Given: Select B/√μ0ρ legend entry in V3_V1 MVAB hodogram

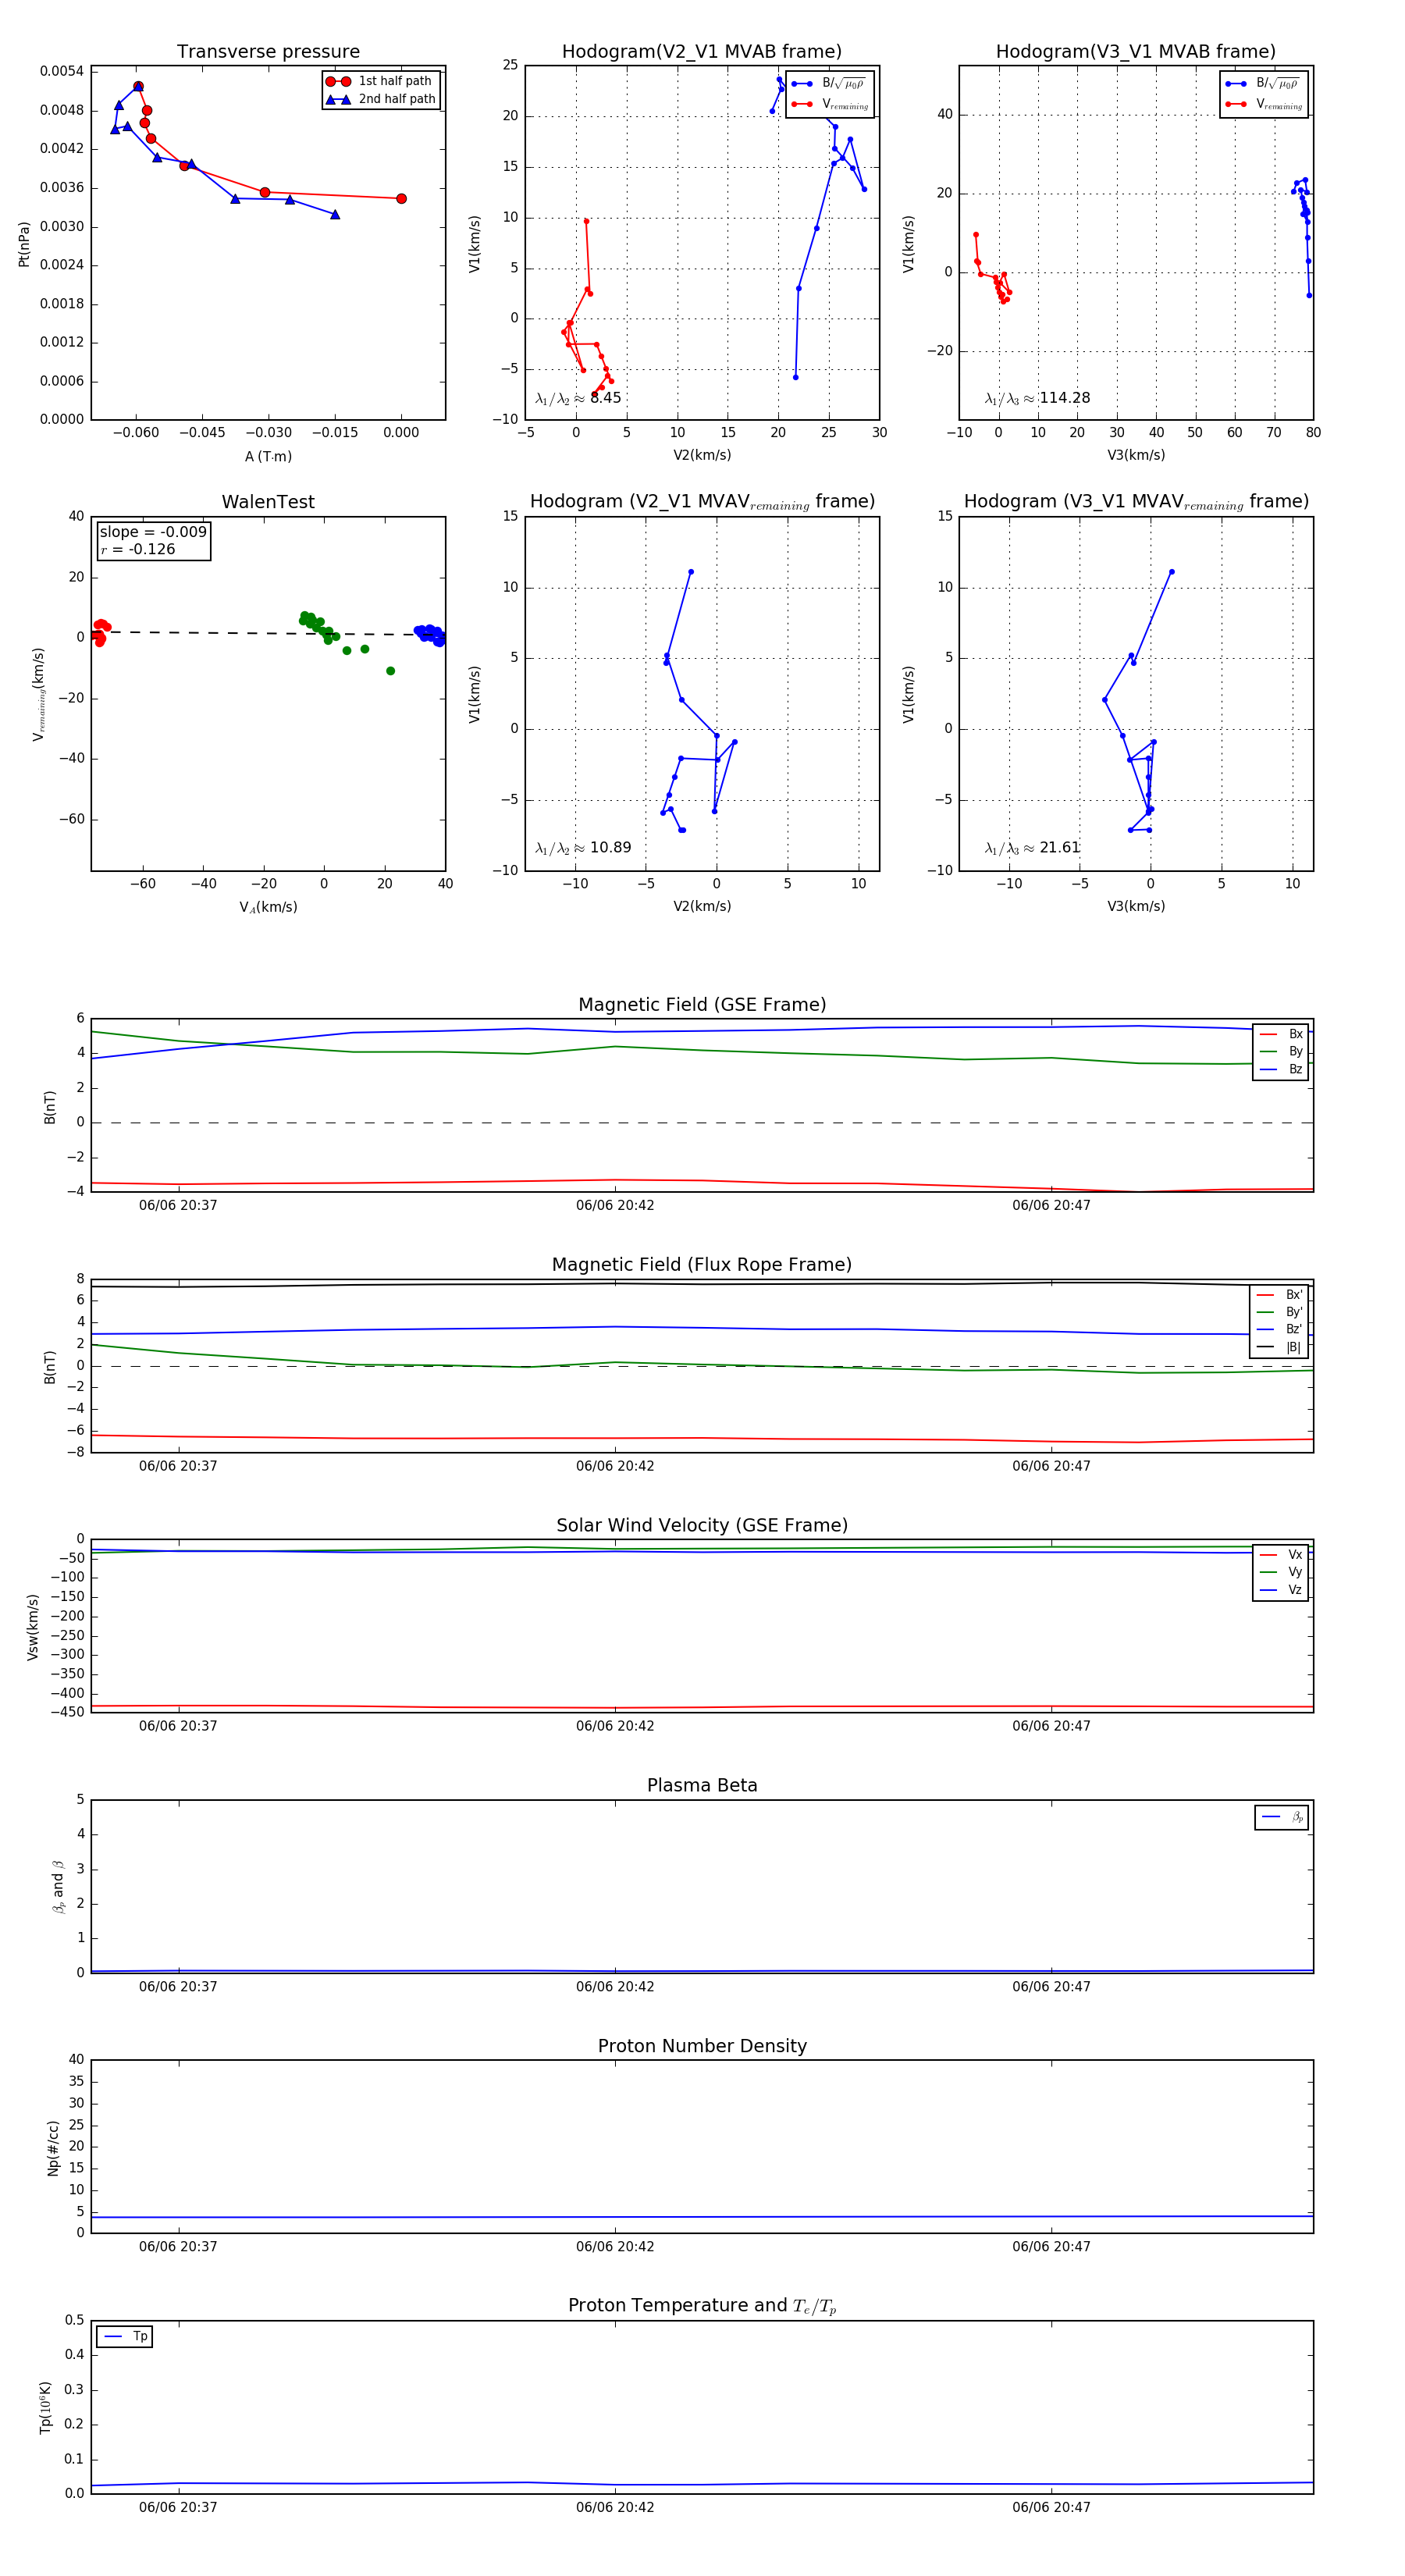Looking at the screenshot, I should [x=1263, y=84].
